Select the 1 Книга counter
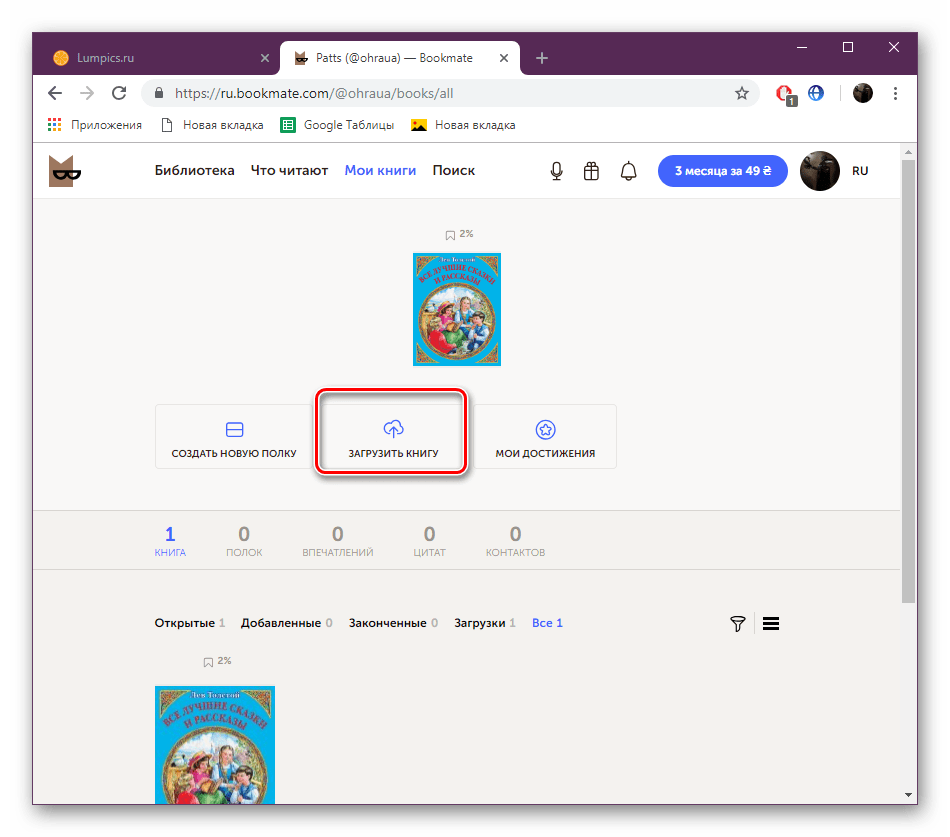This screenshot has height=837, width=950. coord(170,541)
